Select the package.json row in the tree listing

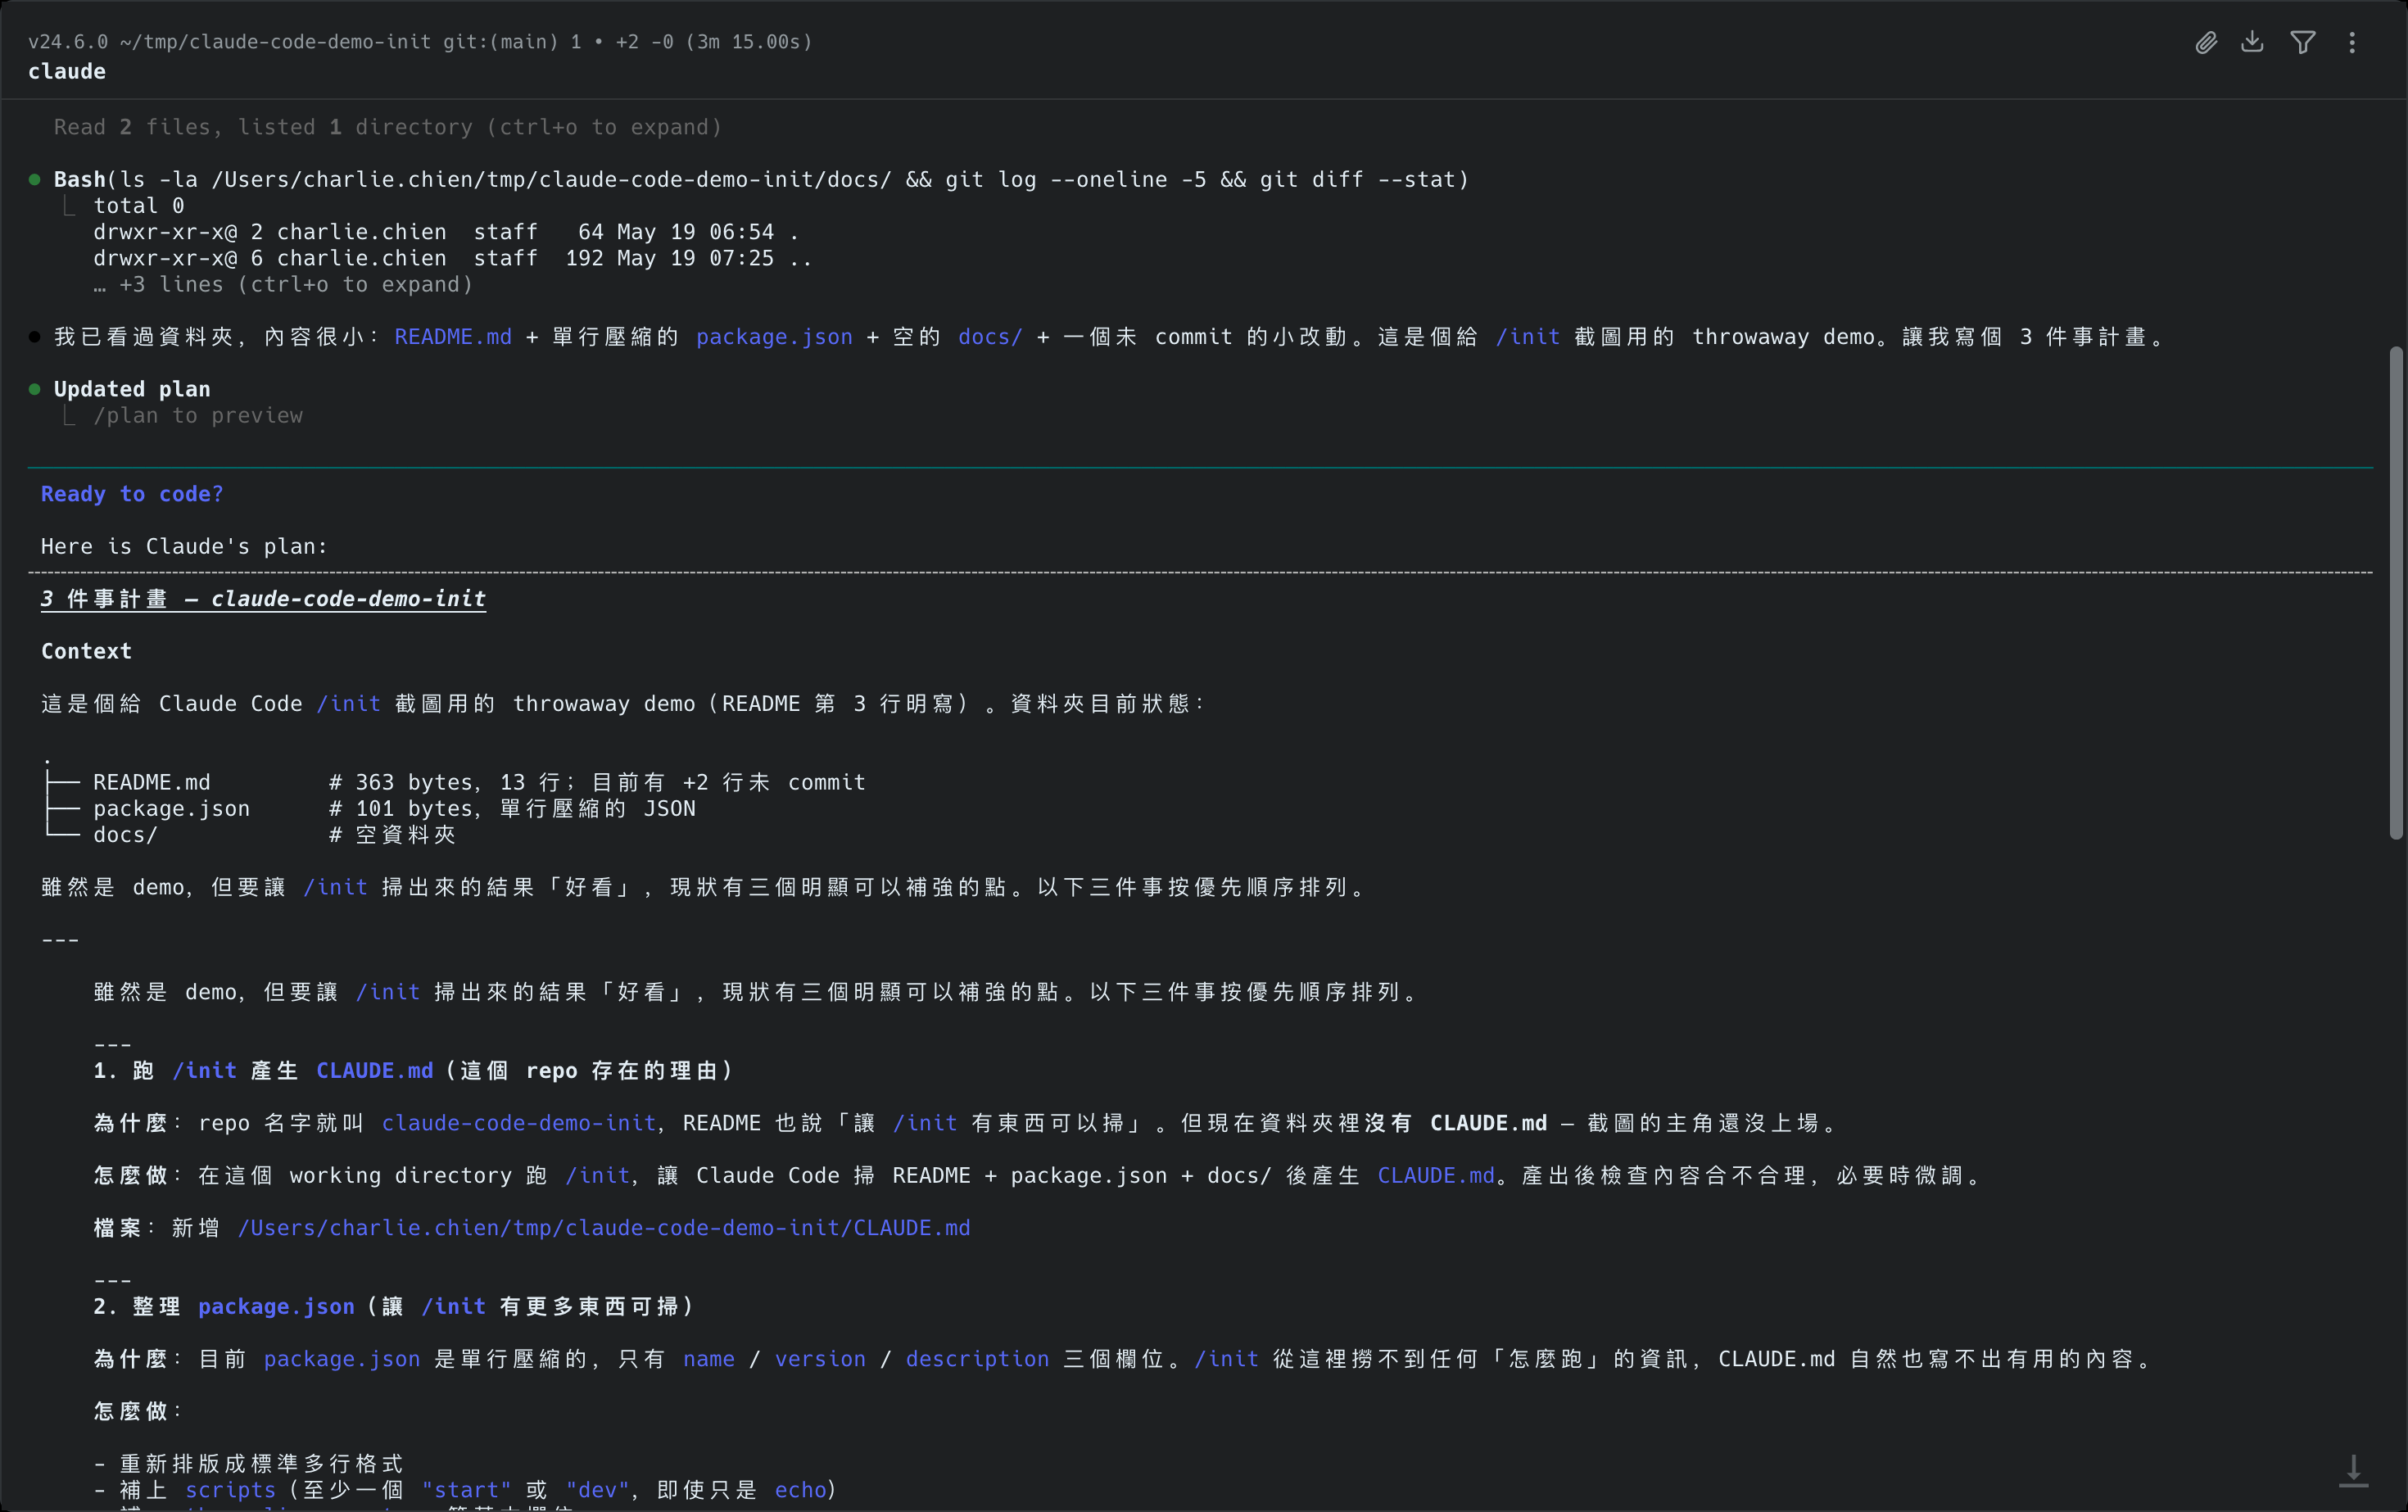point(370,809)
